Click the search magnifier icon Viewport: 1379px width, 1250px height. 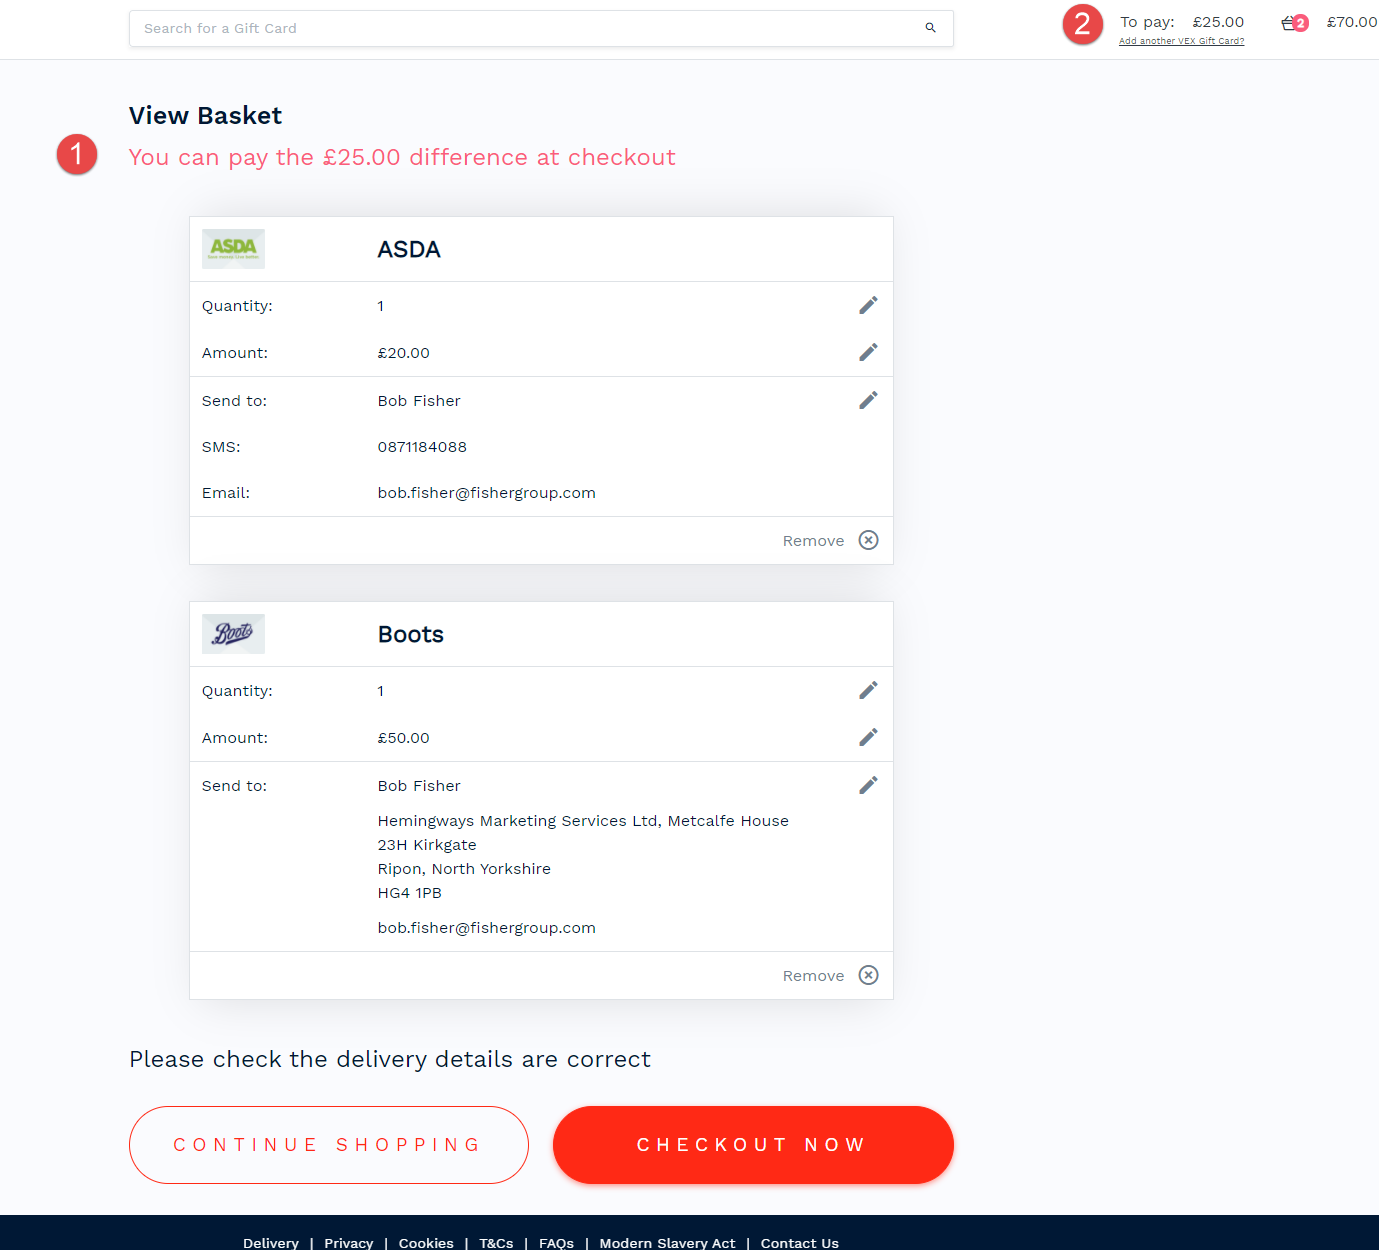coord(930,28)
